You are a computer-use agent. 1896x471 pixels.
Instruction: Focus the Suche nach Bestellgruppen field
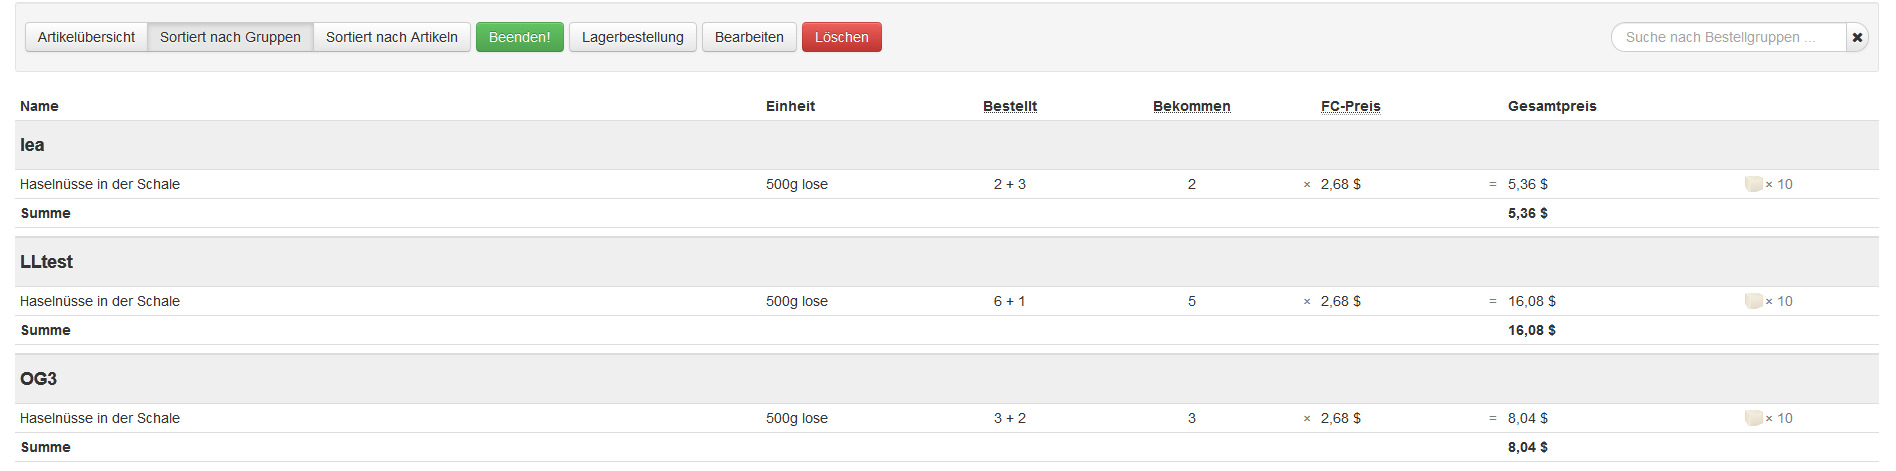1728,37
